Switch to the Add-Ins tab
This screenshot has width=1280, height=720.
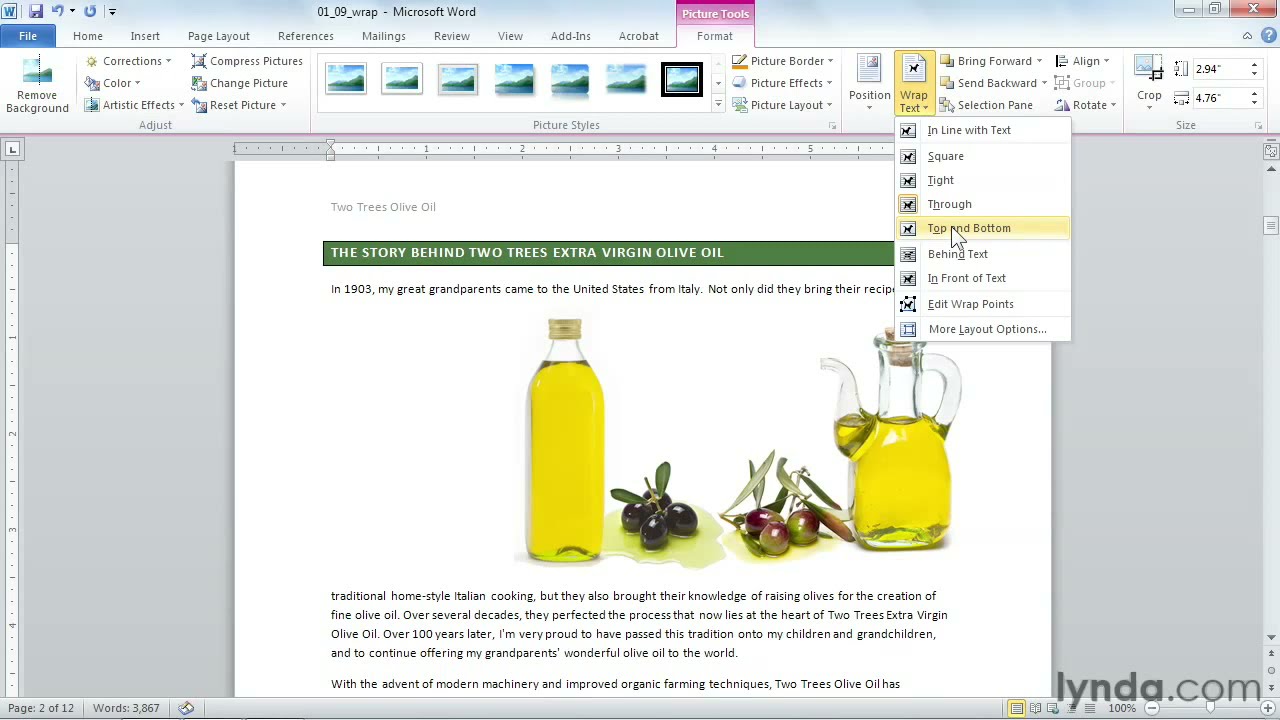(x=571, y=36)
